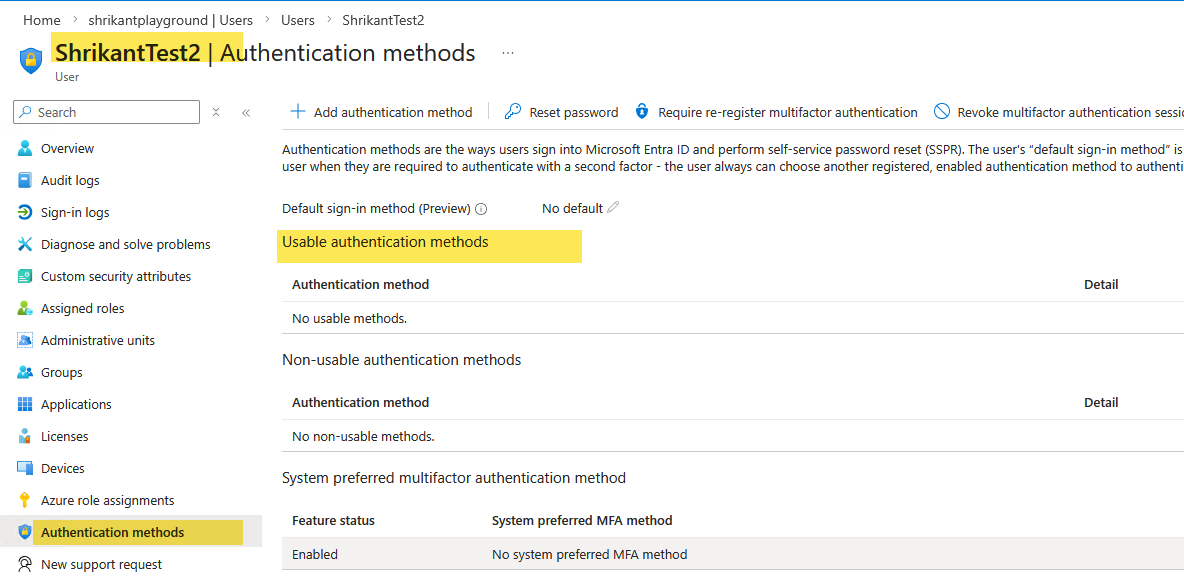Collapse the sidebar with double chevron
The image size is (1184, 583).
coord(245,113)
